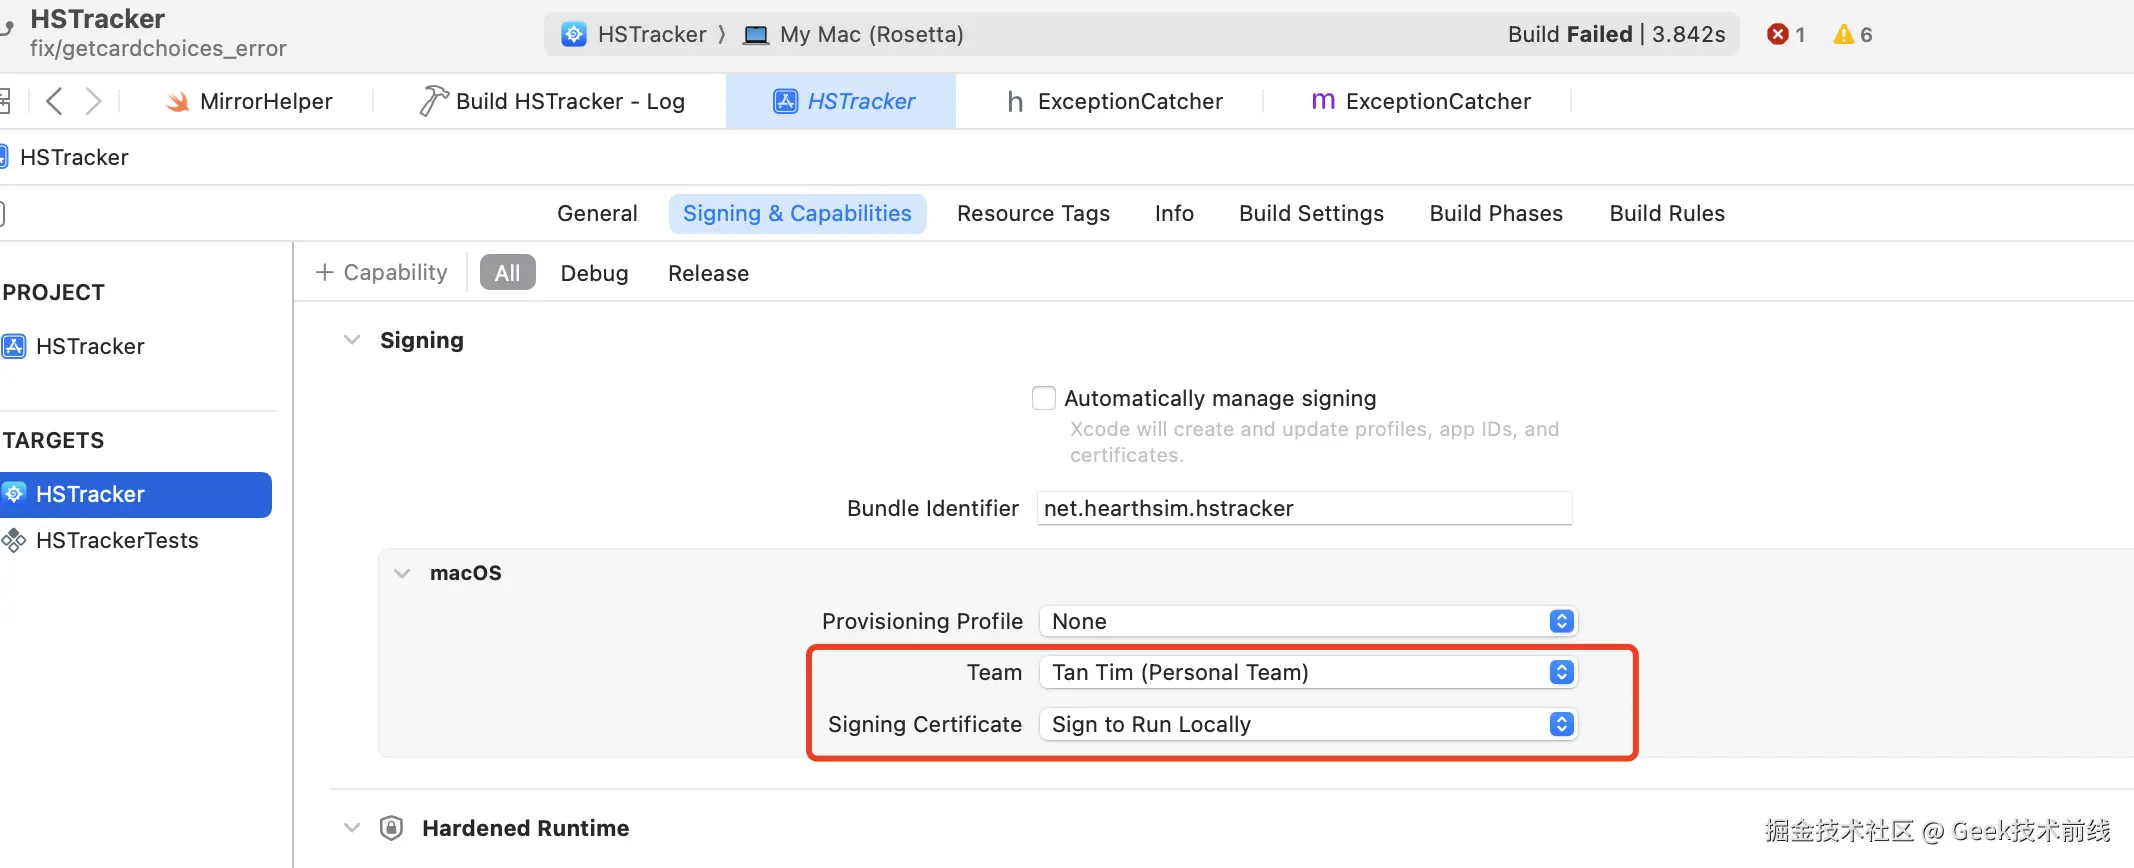Select the HSTracker editor tab
The width and height of the screenshot is (2134, 868).
tap(841, 101)
